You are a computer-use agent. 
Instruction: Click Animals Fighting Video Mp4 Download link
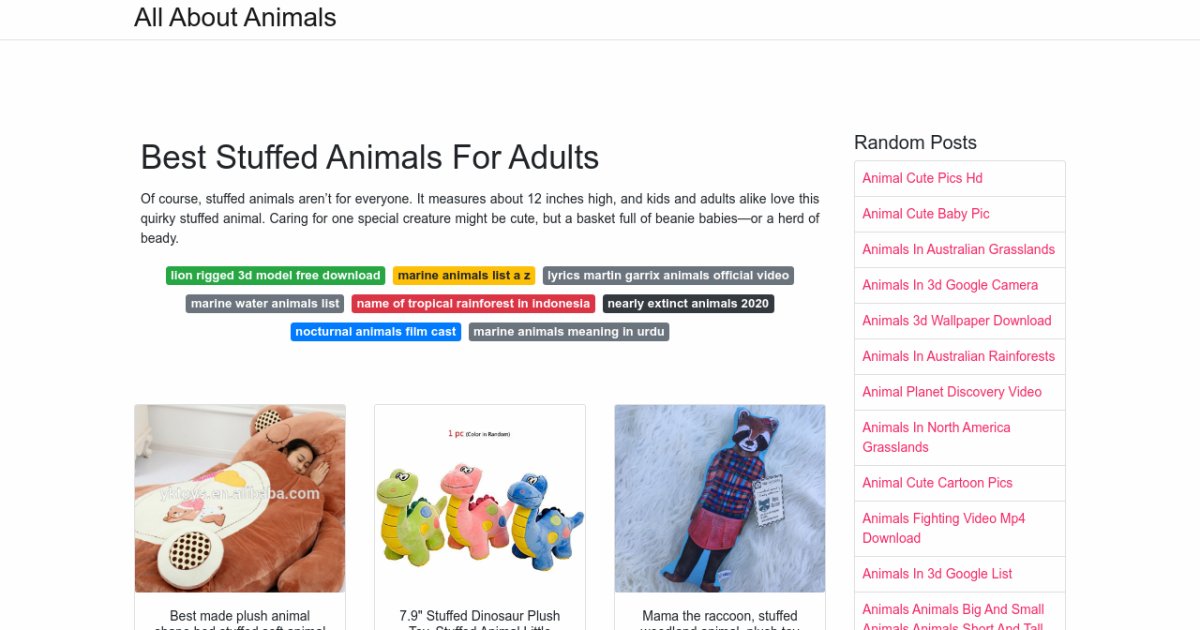point(943,528)
